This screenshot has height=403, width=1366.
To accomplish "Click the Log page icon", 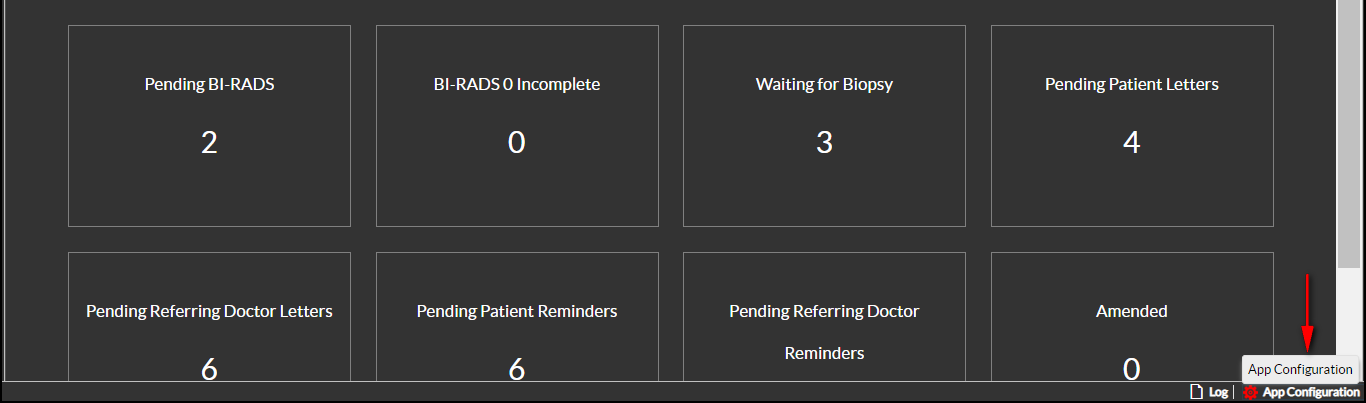I will [1195, 392].
